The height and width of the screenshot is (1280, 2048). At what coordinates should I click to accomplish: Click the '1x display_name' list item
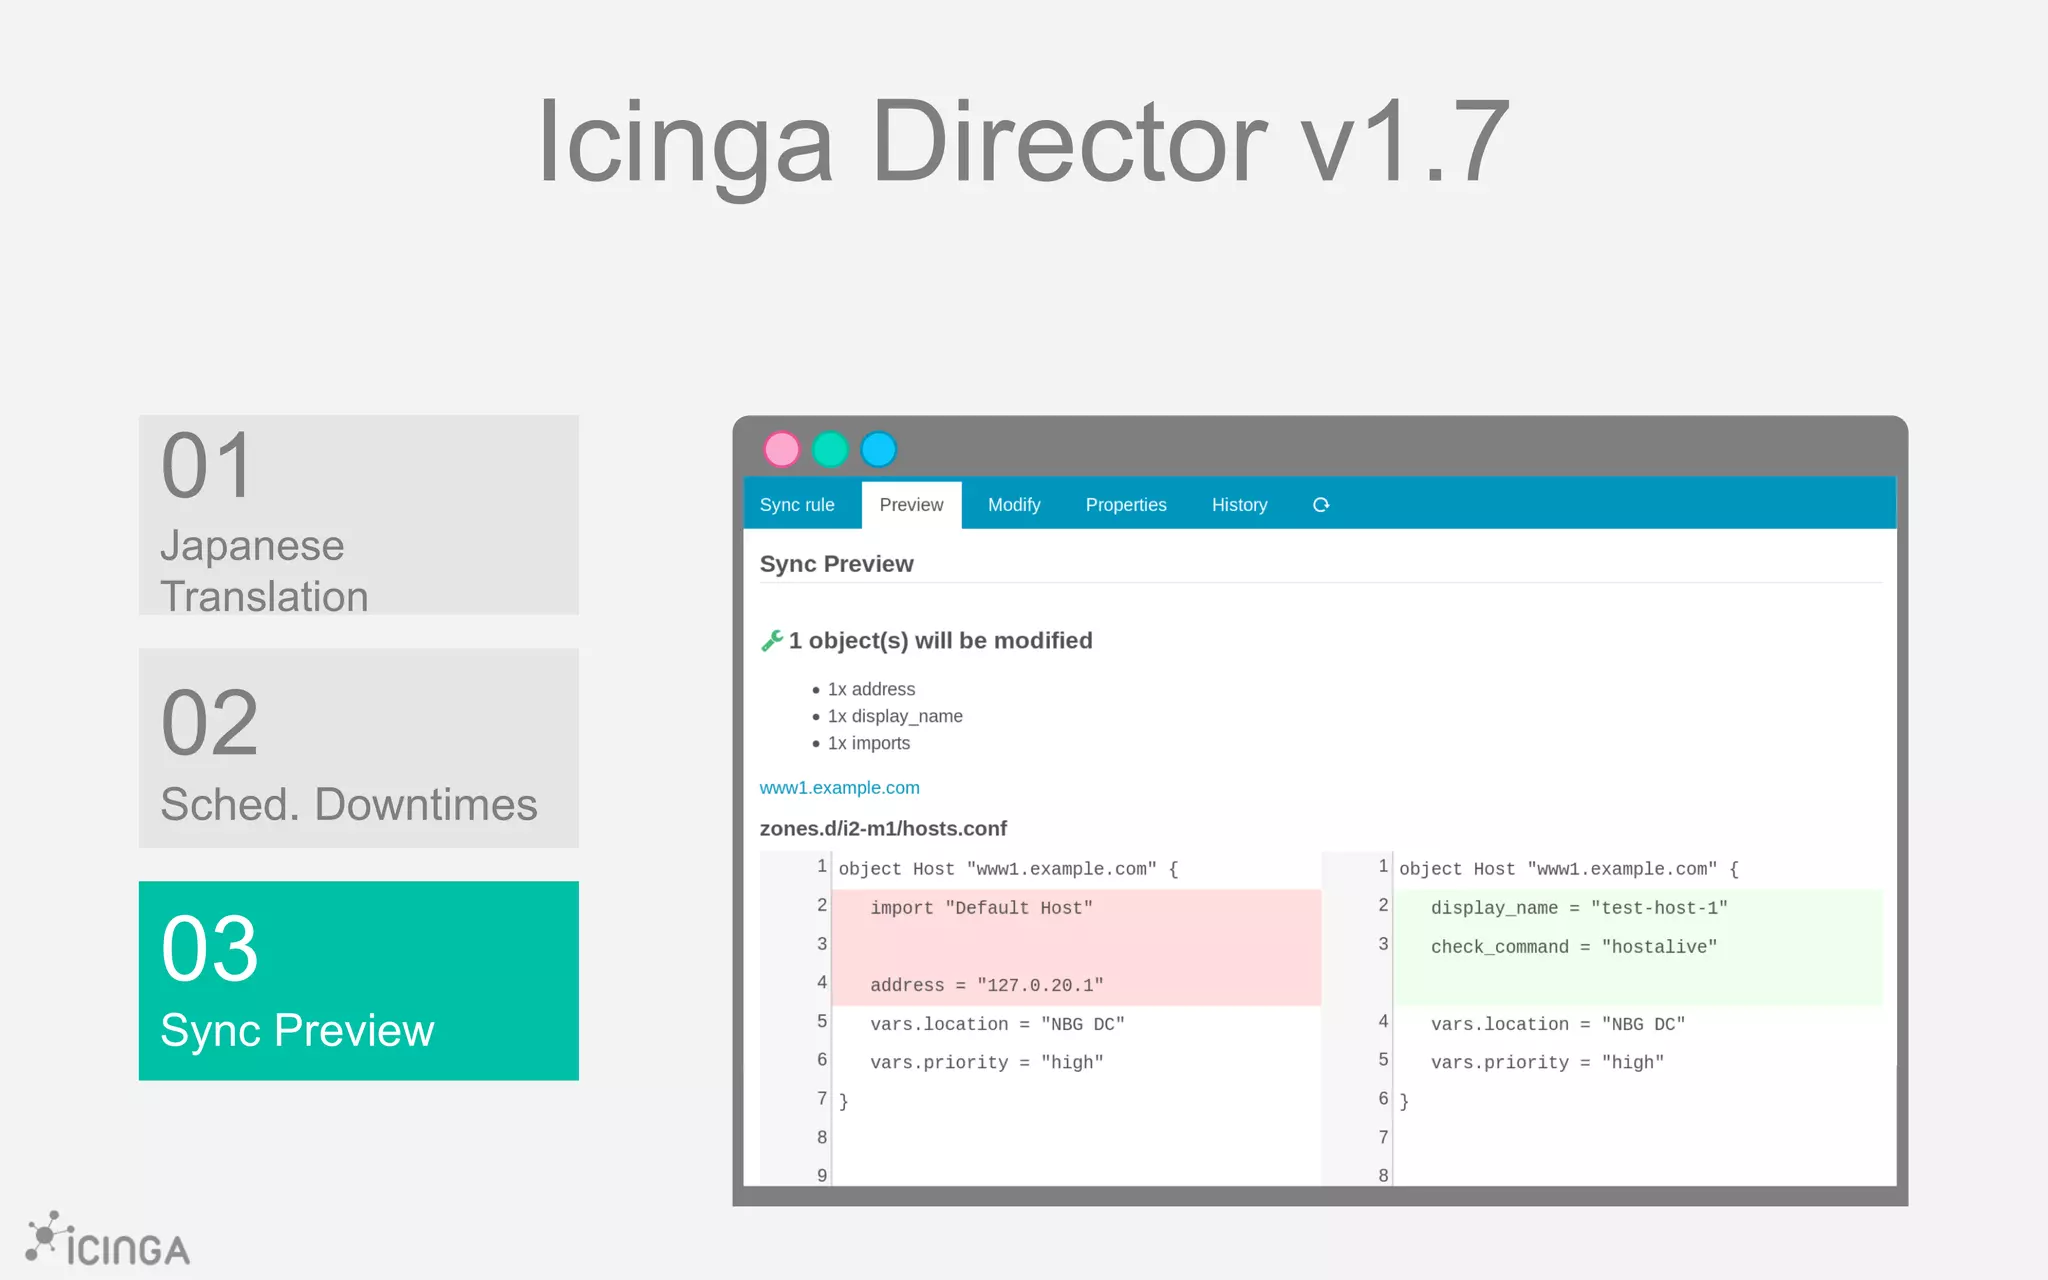point(895,716)
